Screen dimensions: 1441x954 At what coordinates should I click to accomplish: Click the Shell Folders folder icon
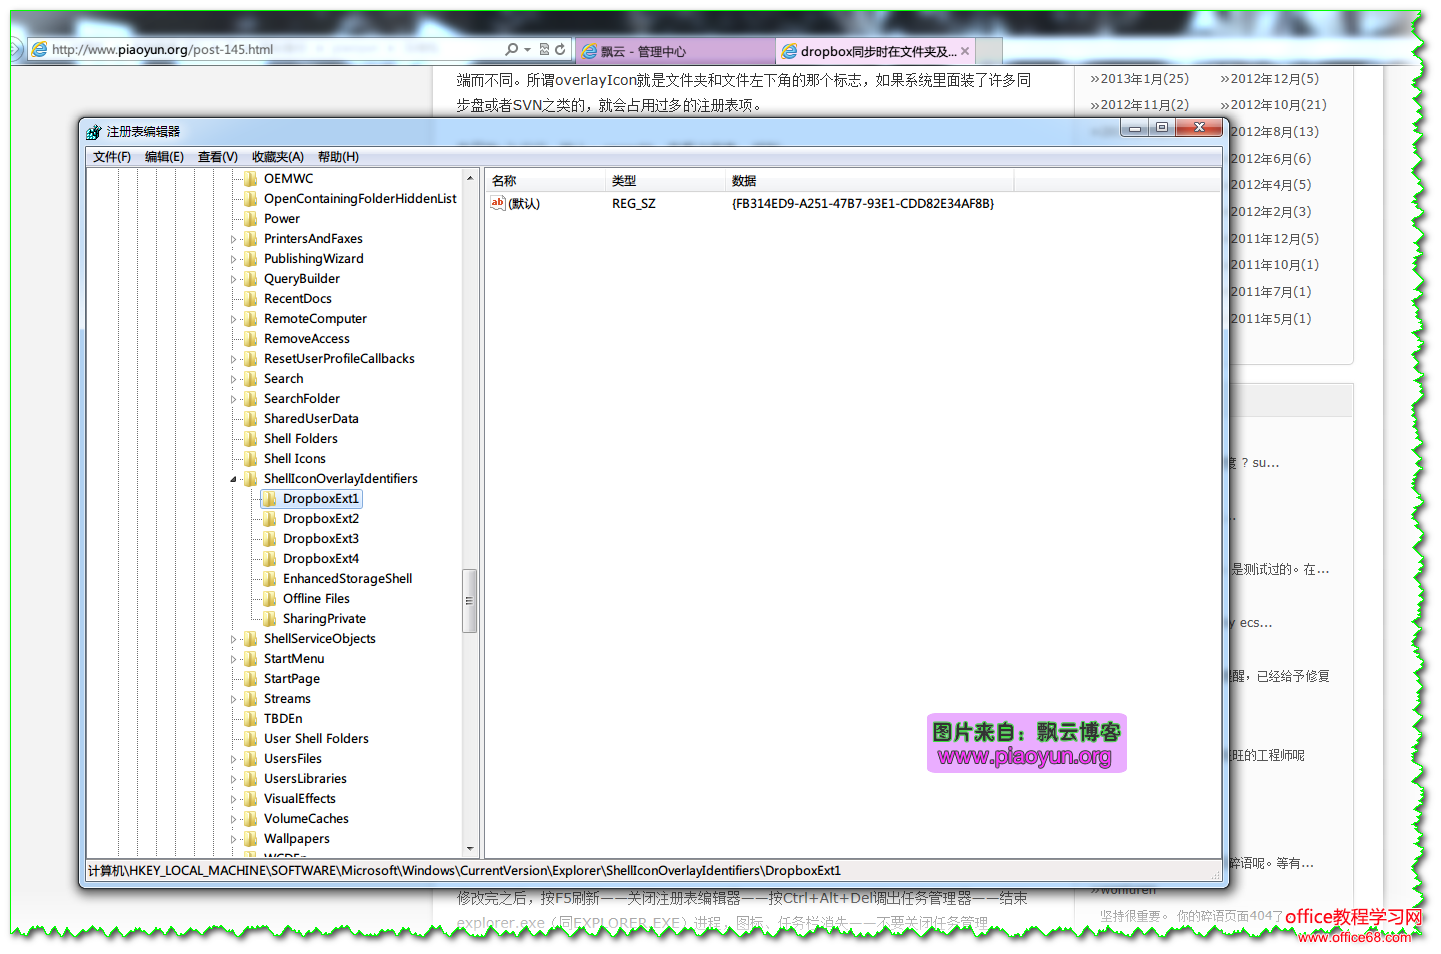(x=251, y=439)
